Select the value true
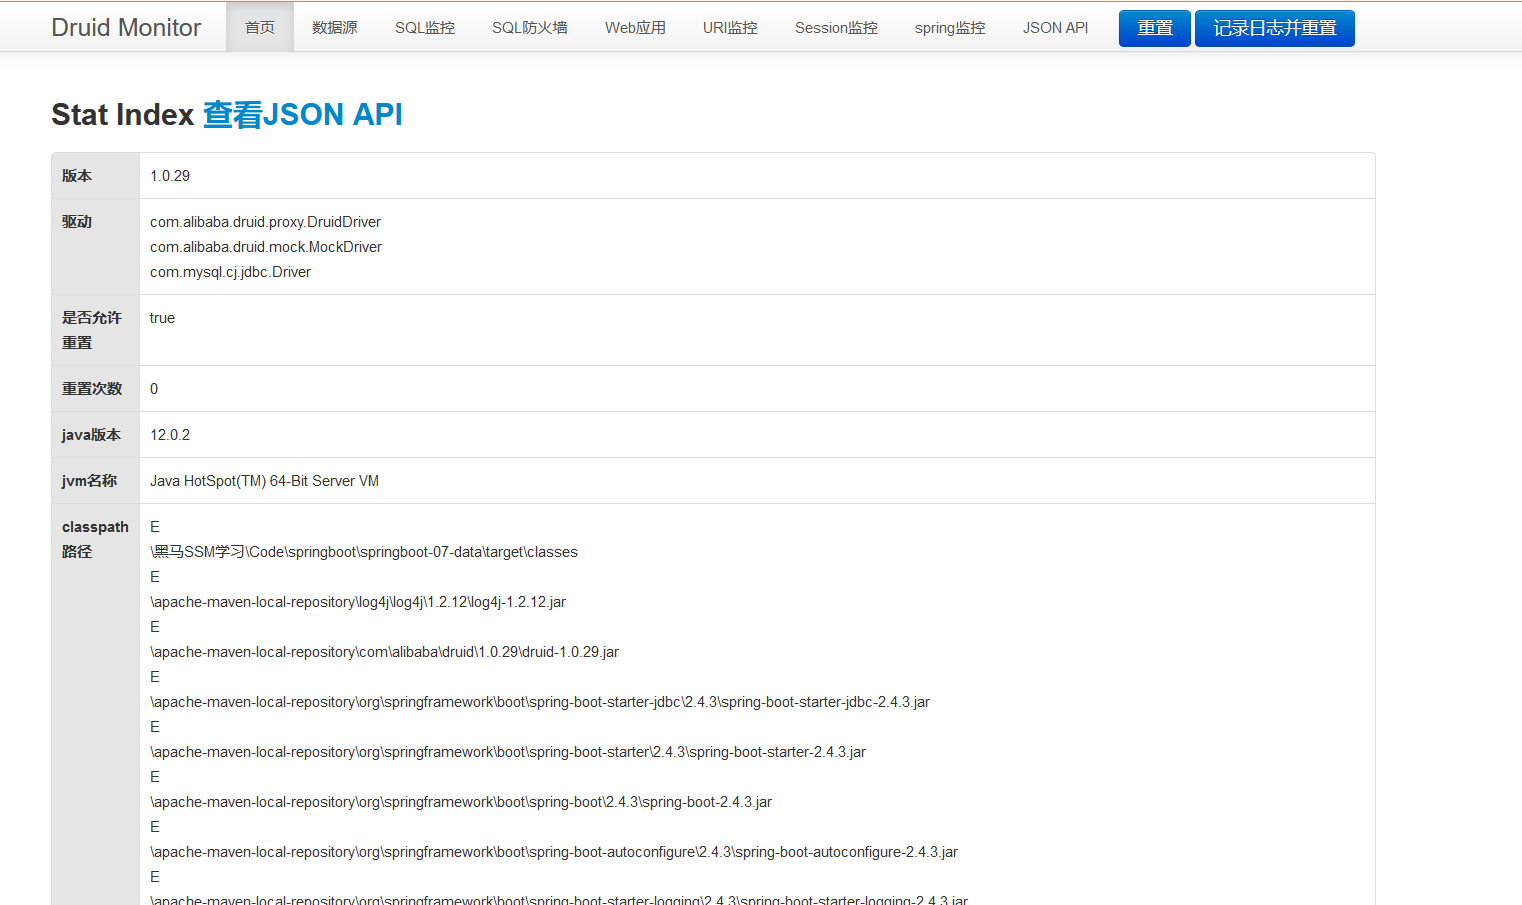 coord(162,318)
